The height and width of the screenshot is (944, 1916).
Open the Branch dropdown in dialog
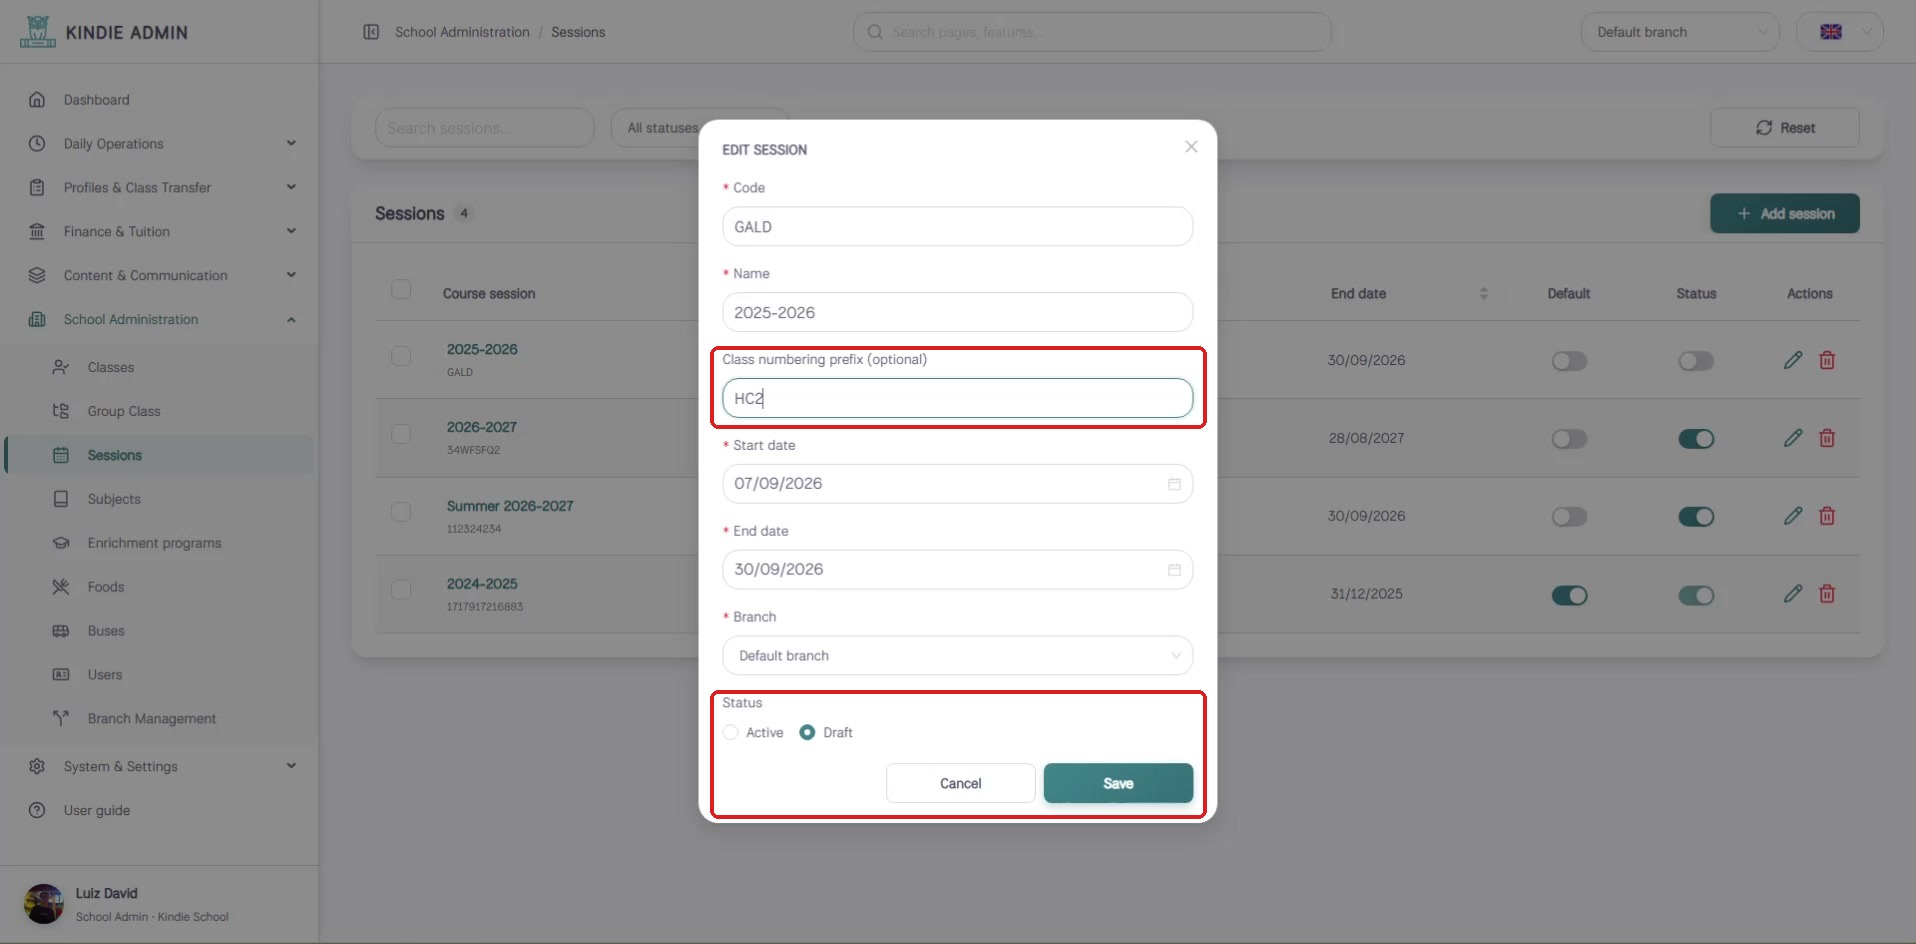tap(957, 656)
